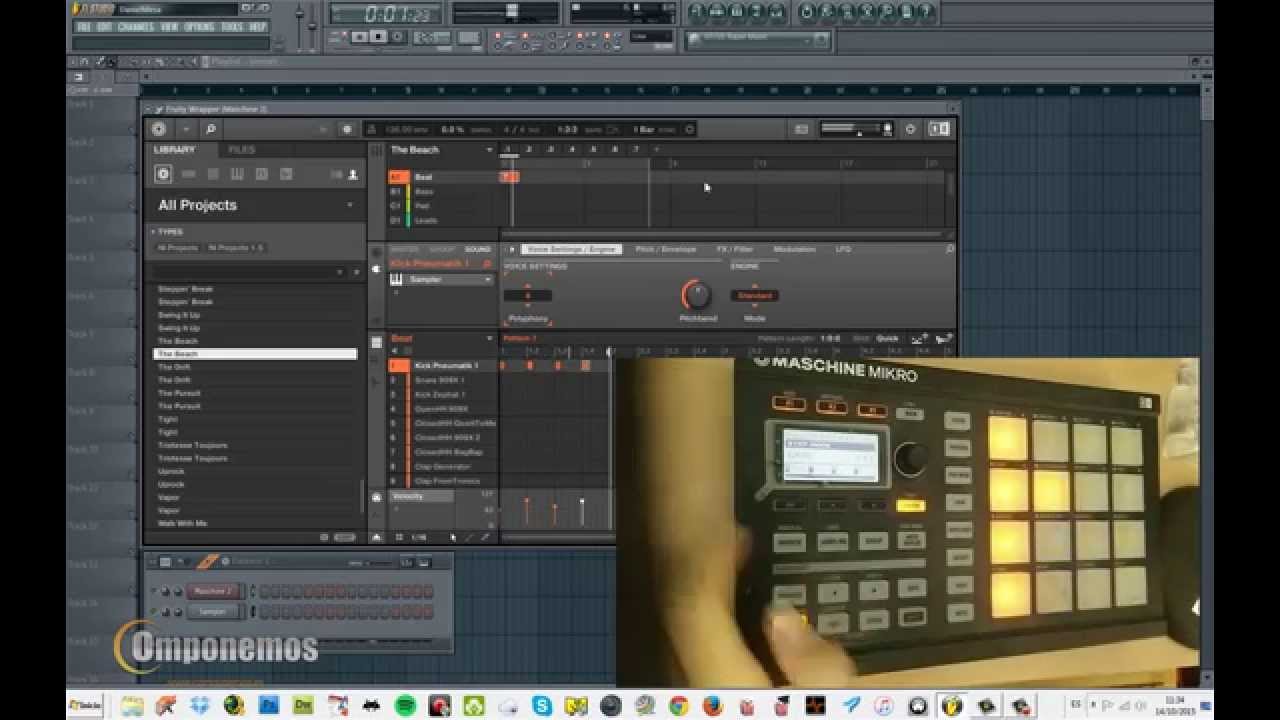
Task: Open the Pitch / Envelope parameter page
Action: click(666, 249)
